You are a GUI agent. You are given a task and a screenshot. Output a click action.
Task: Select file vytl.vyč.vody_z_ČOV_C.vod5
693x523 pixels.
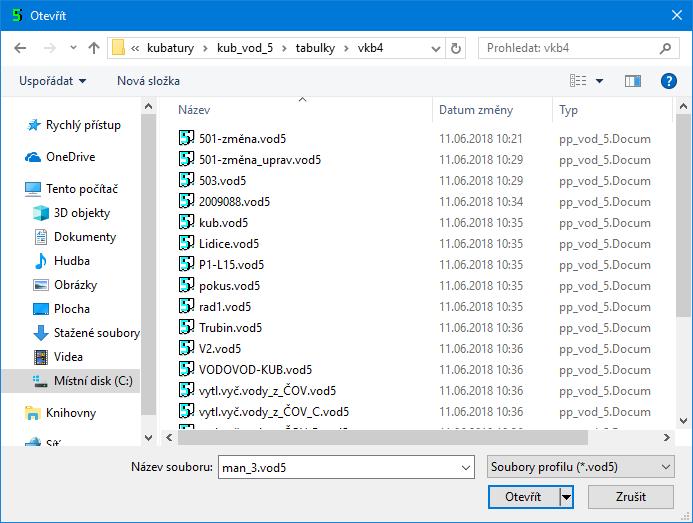(x=274, y=412)
